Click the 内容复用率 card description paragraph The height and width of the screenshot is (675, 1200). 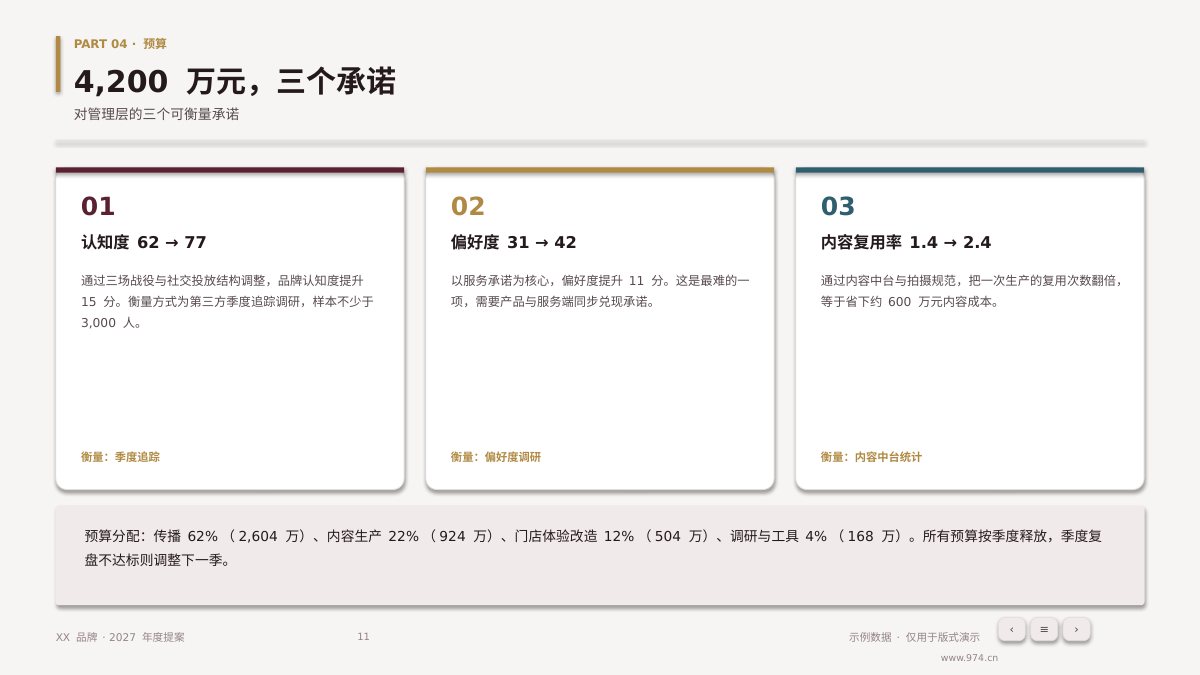tap(971, 291)
